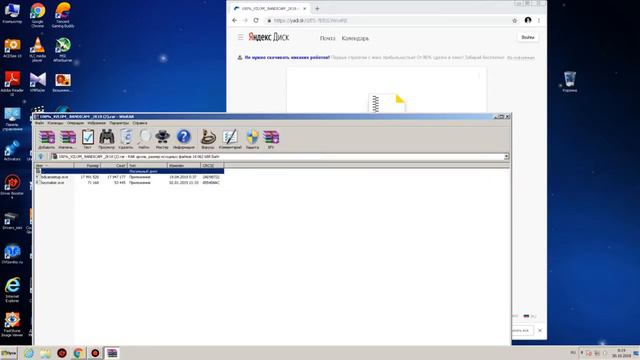Click the Chrome address bar URL
This screenshot has height=360, width=640.
311,20
